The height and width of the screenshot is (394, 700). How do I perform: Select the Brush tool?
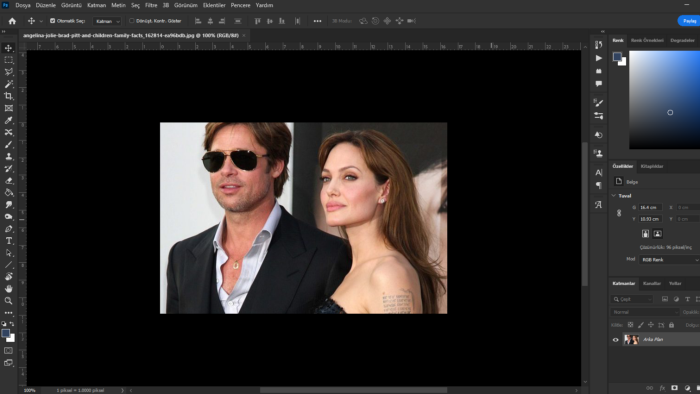[x=8, y=144]
